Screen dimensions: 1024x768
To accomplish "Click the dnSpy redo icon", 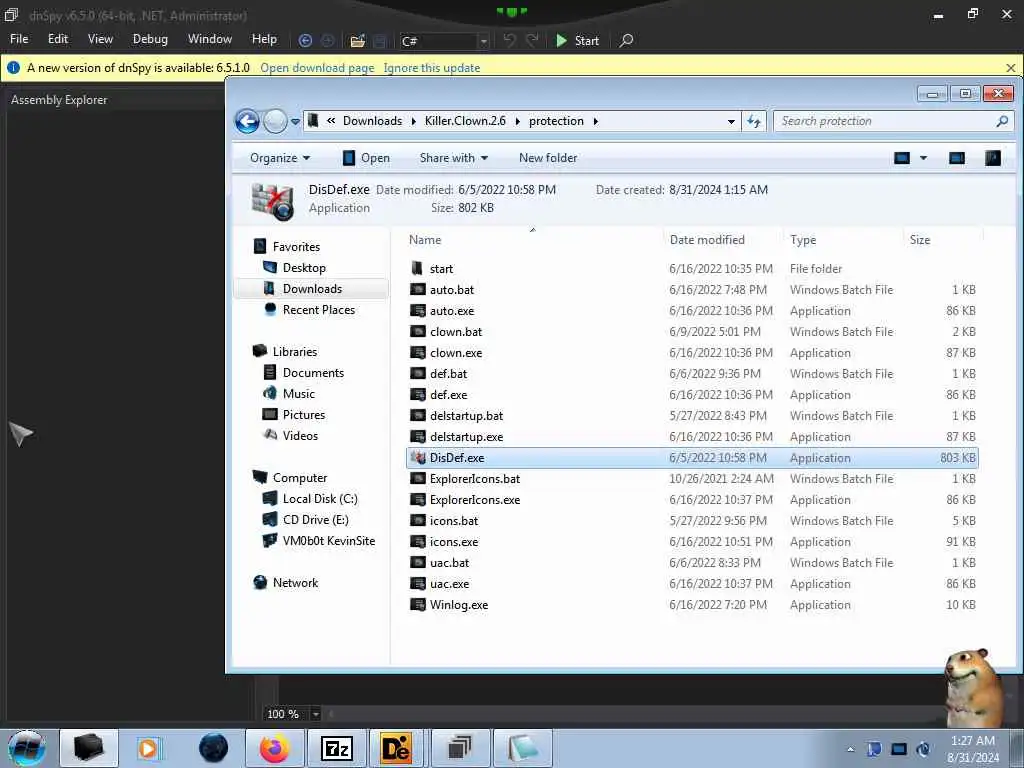I will (x=532, y=40).
